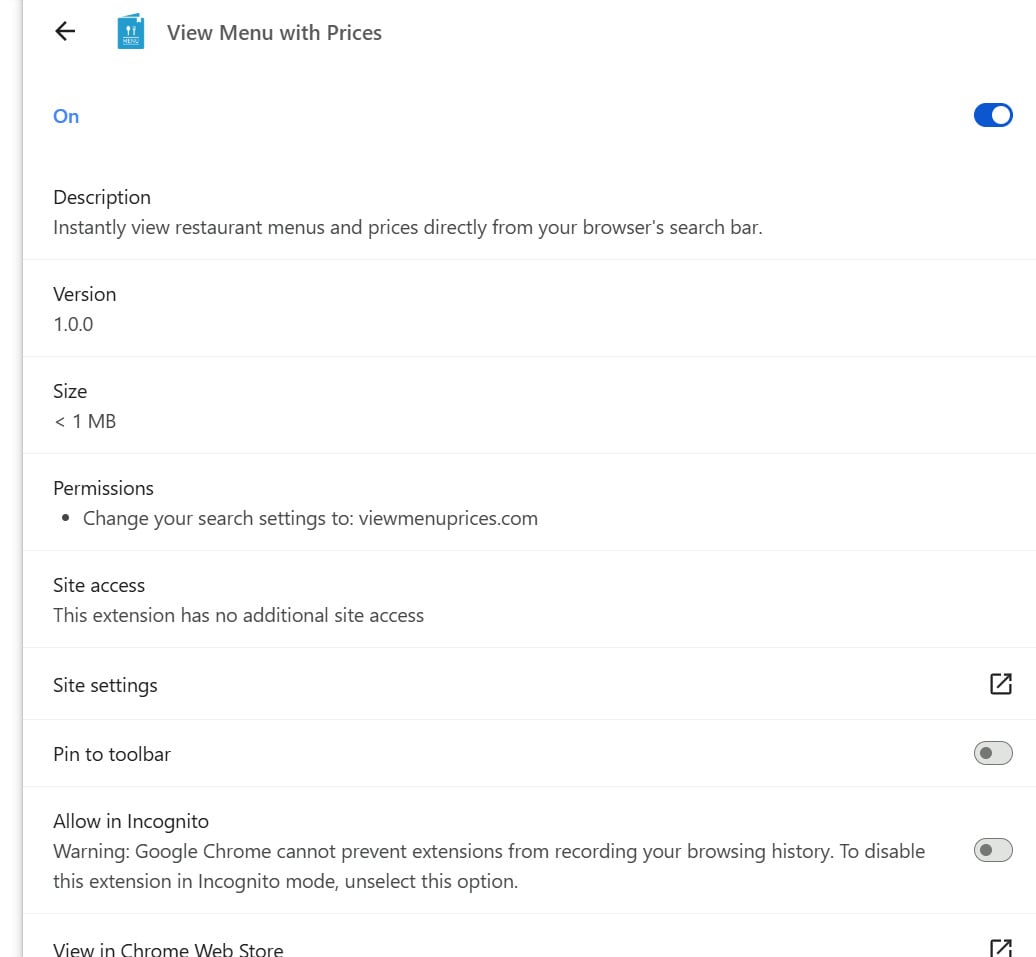
Task: Turn on Allow in Incognito toggle
Action: coord(992,850)
